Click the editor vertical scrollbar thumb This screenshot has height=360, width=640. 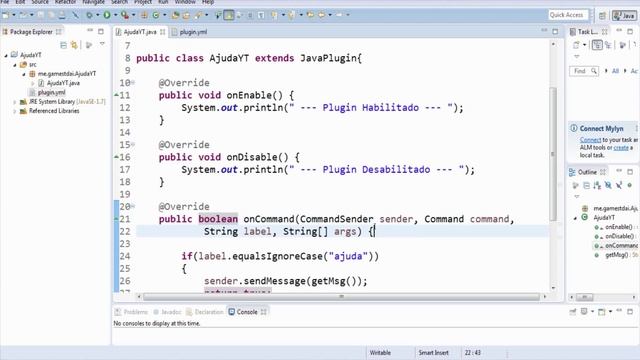click(x=553, y=153)
